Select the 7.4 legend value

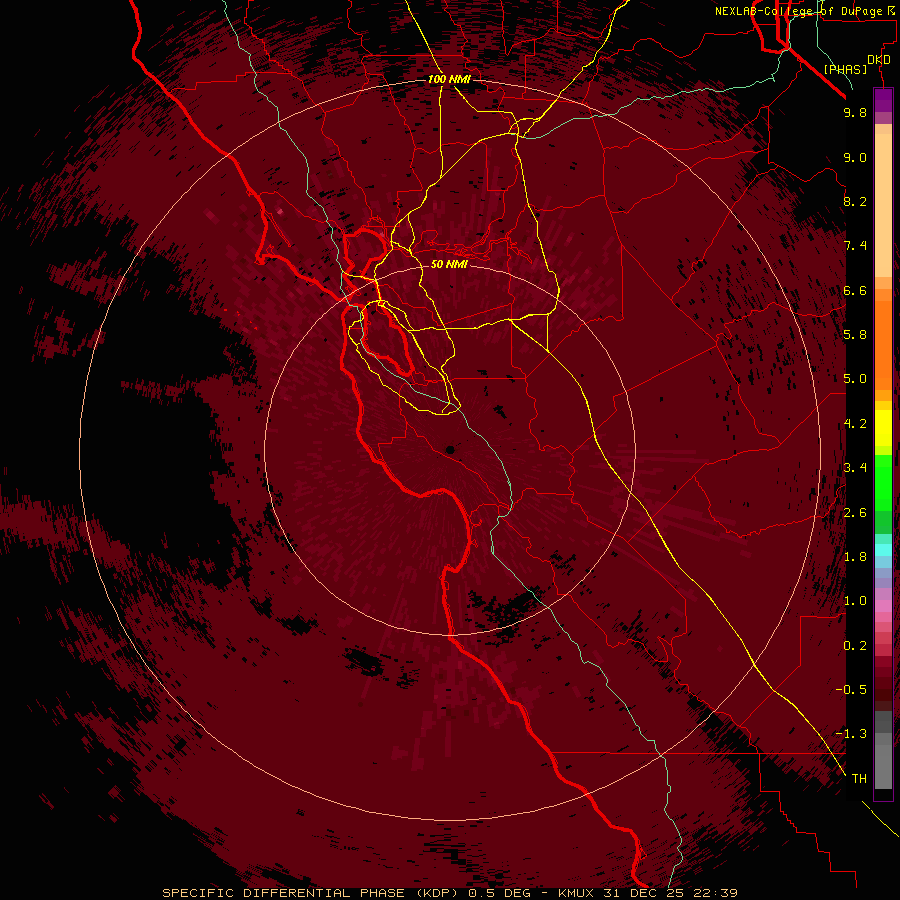(x=855, y=246)
